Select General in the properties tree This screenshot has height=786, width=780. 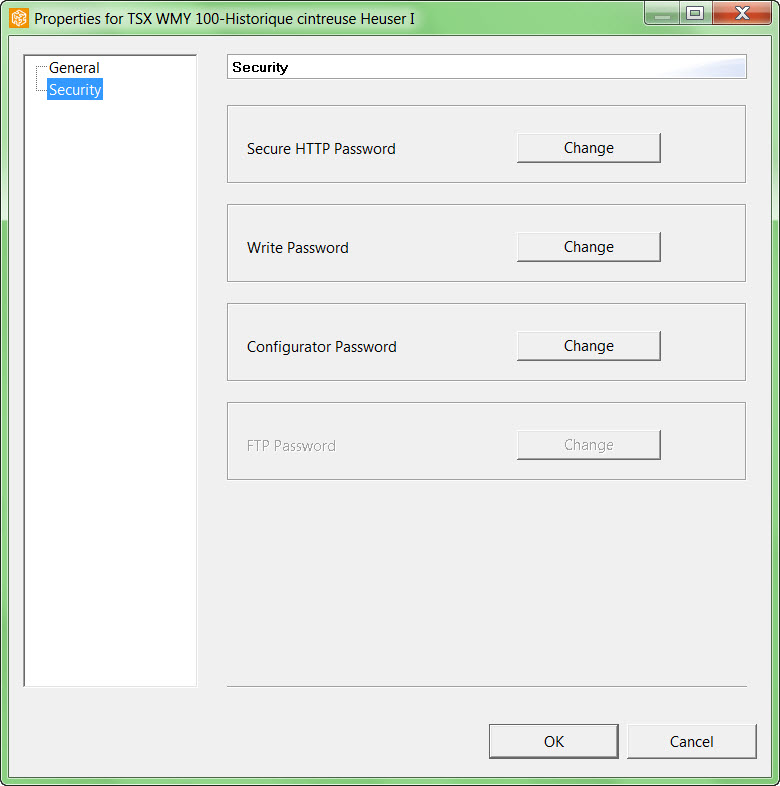point(74,68)
